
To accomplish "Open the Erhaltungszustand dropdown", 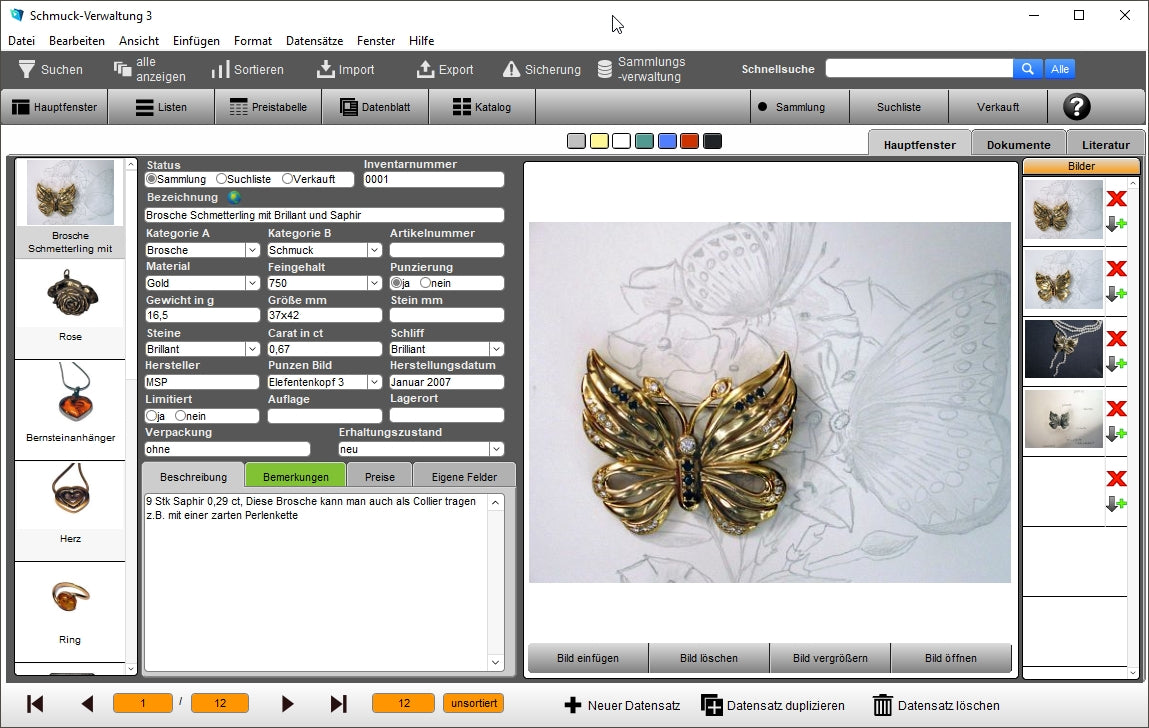I will coord(496,450).
